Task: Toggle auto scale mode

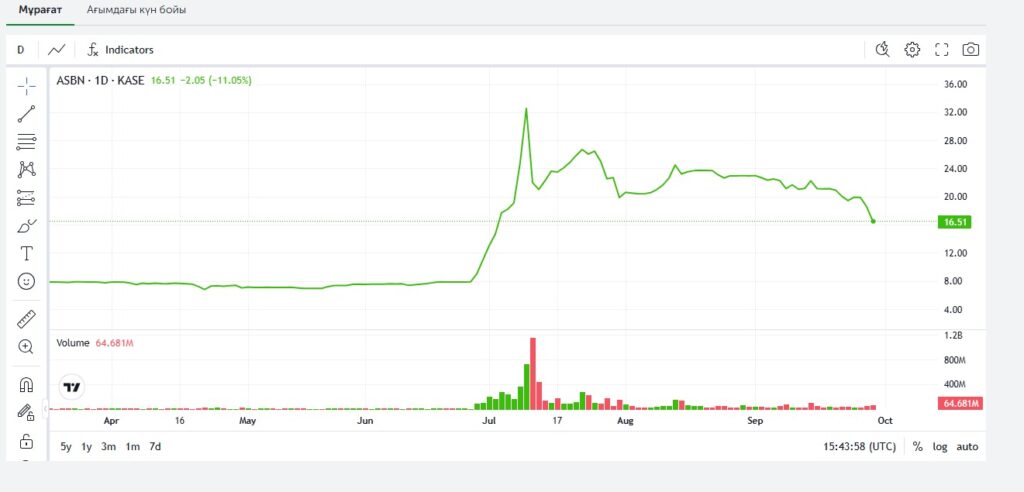Action: point(967,447)
